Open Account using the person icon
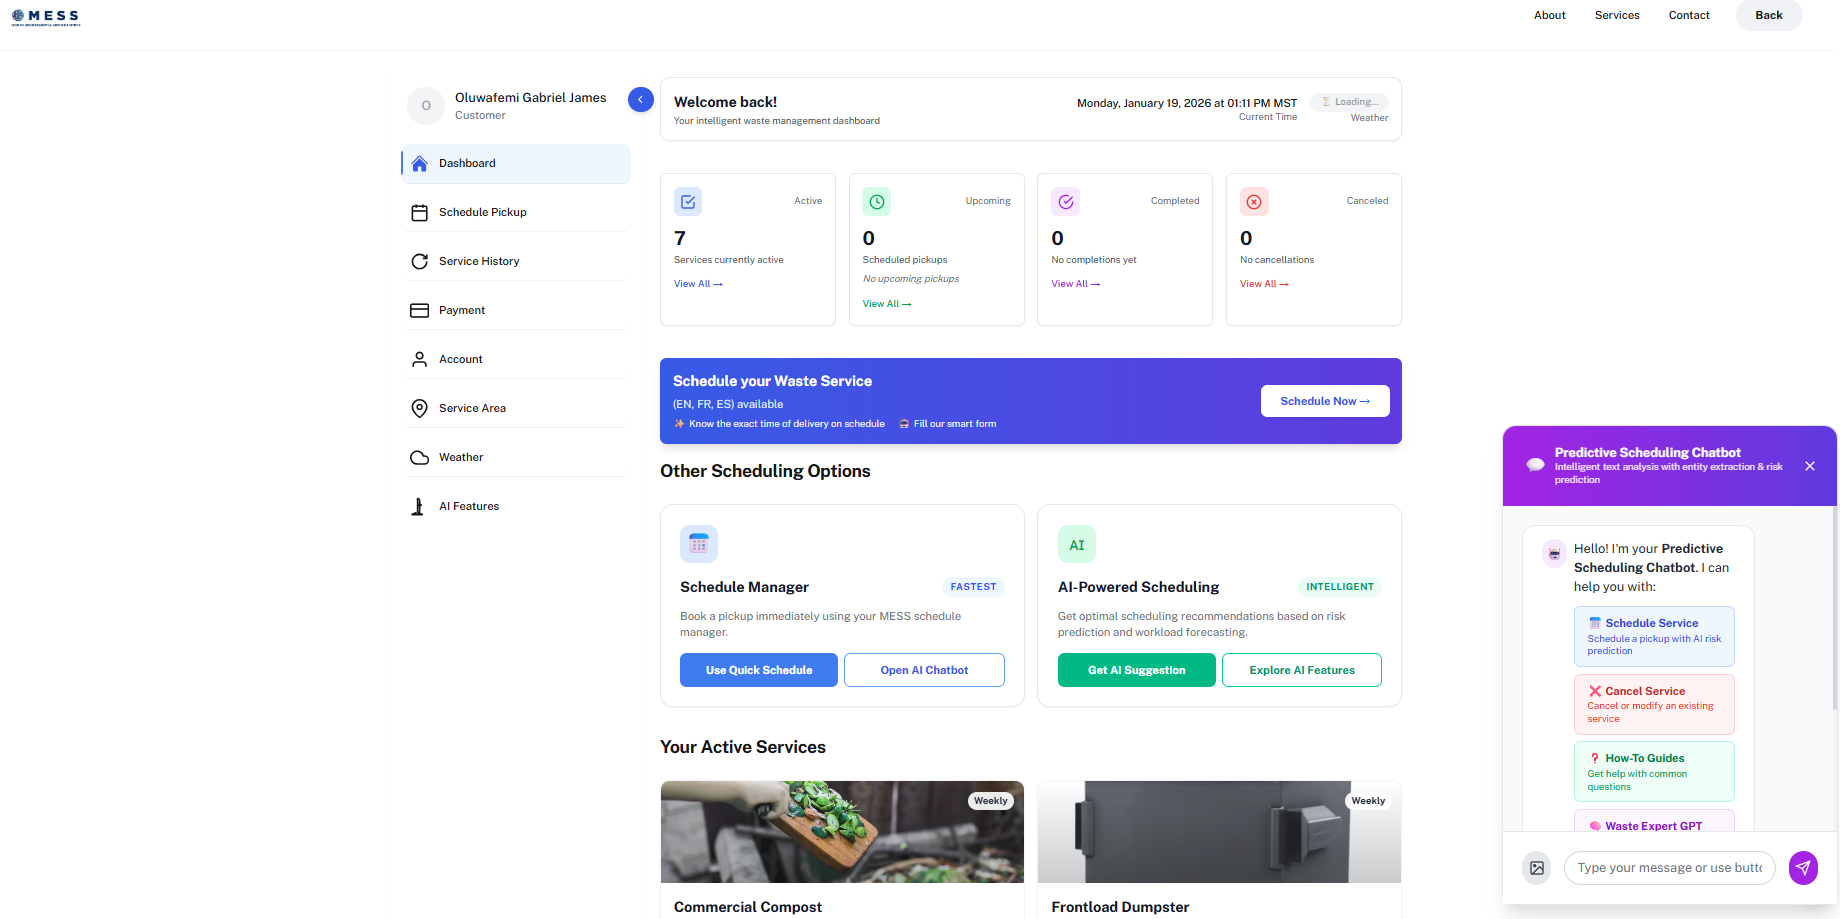The height and width of the screenshot is (919, 1840). pyautogui.click(x=420, y=359)
